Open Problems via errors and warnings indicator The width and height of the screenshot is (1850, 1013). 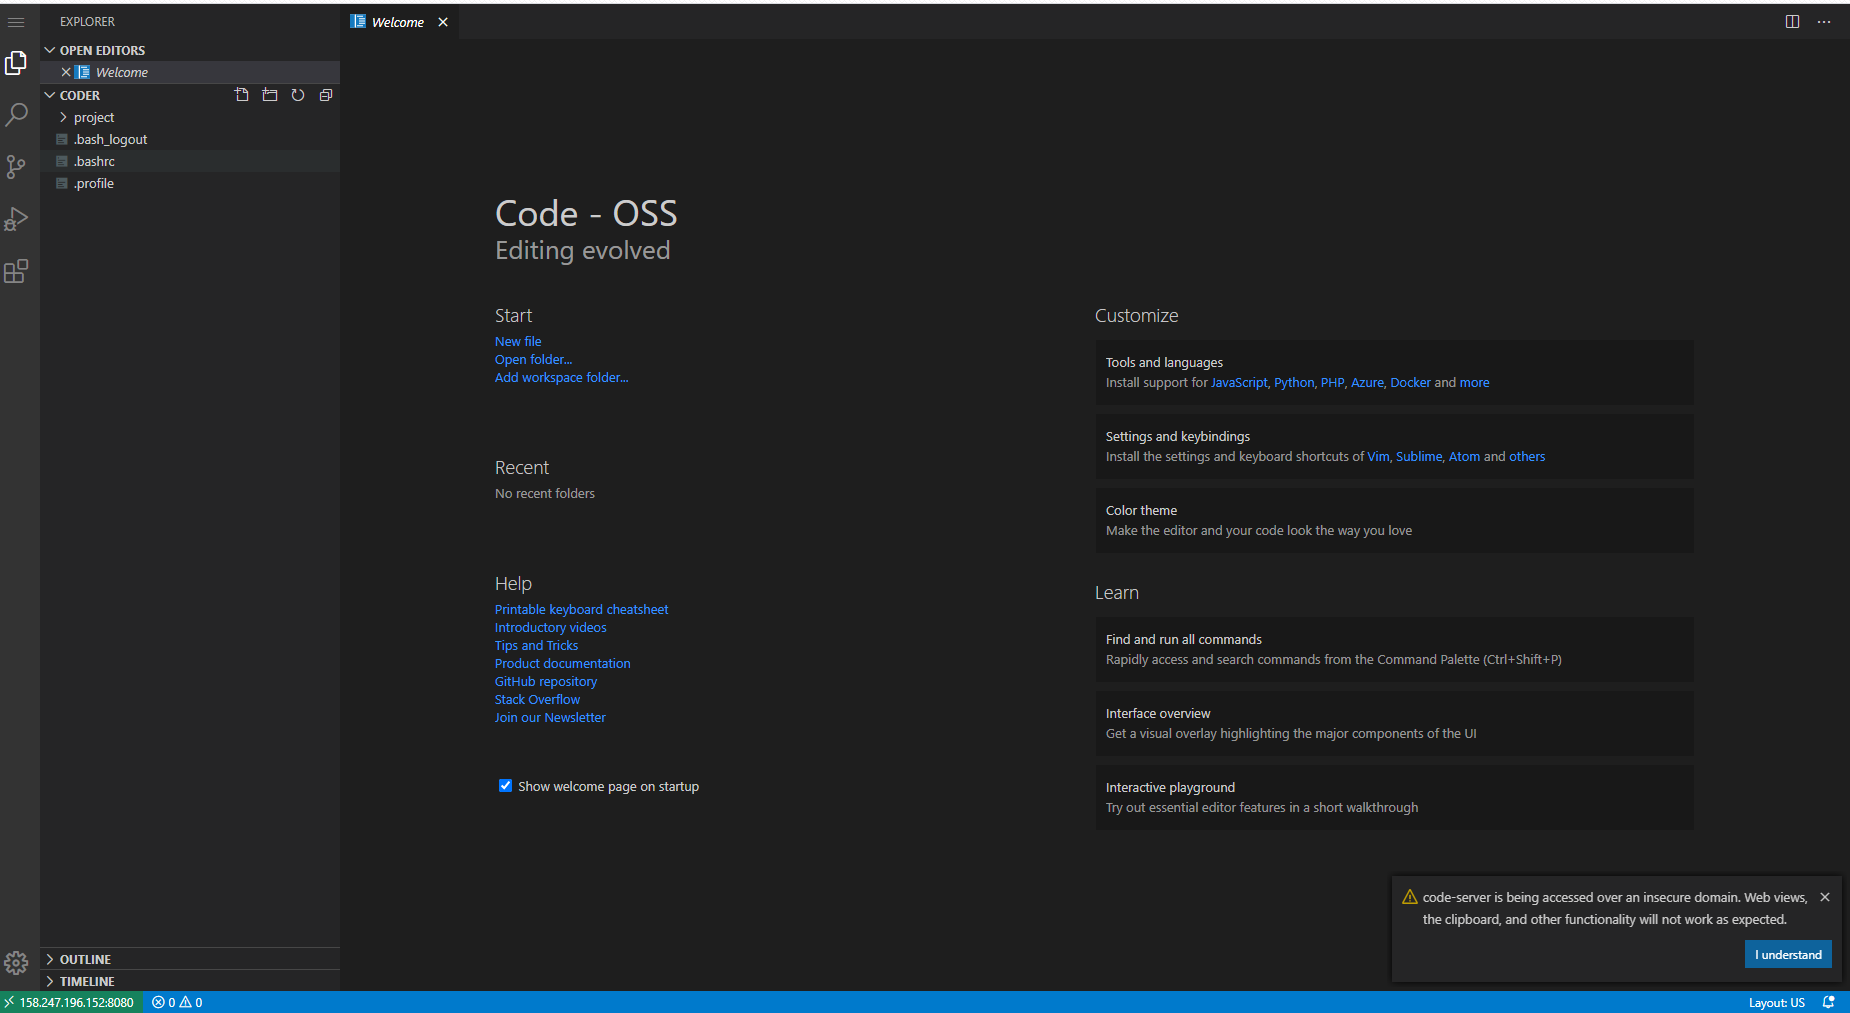click(x=177, y=1002)
